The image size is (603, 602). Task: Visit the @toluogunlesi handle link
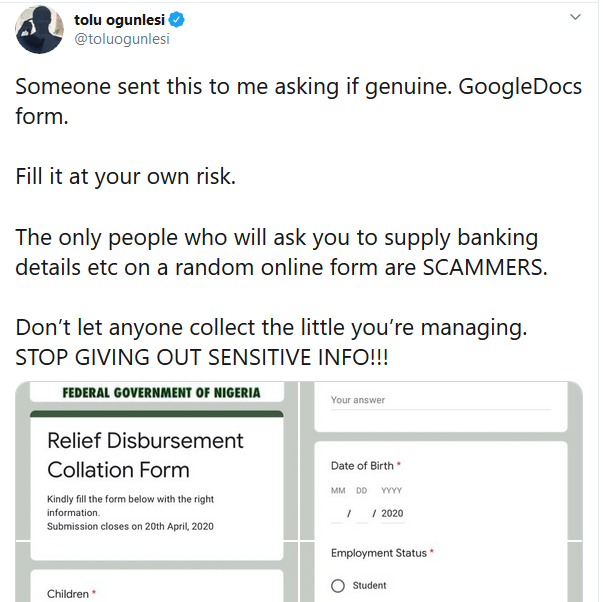tap(122, 39)
